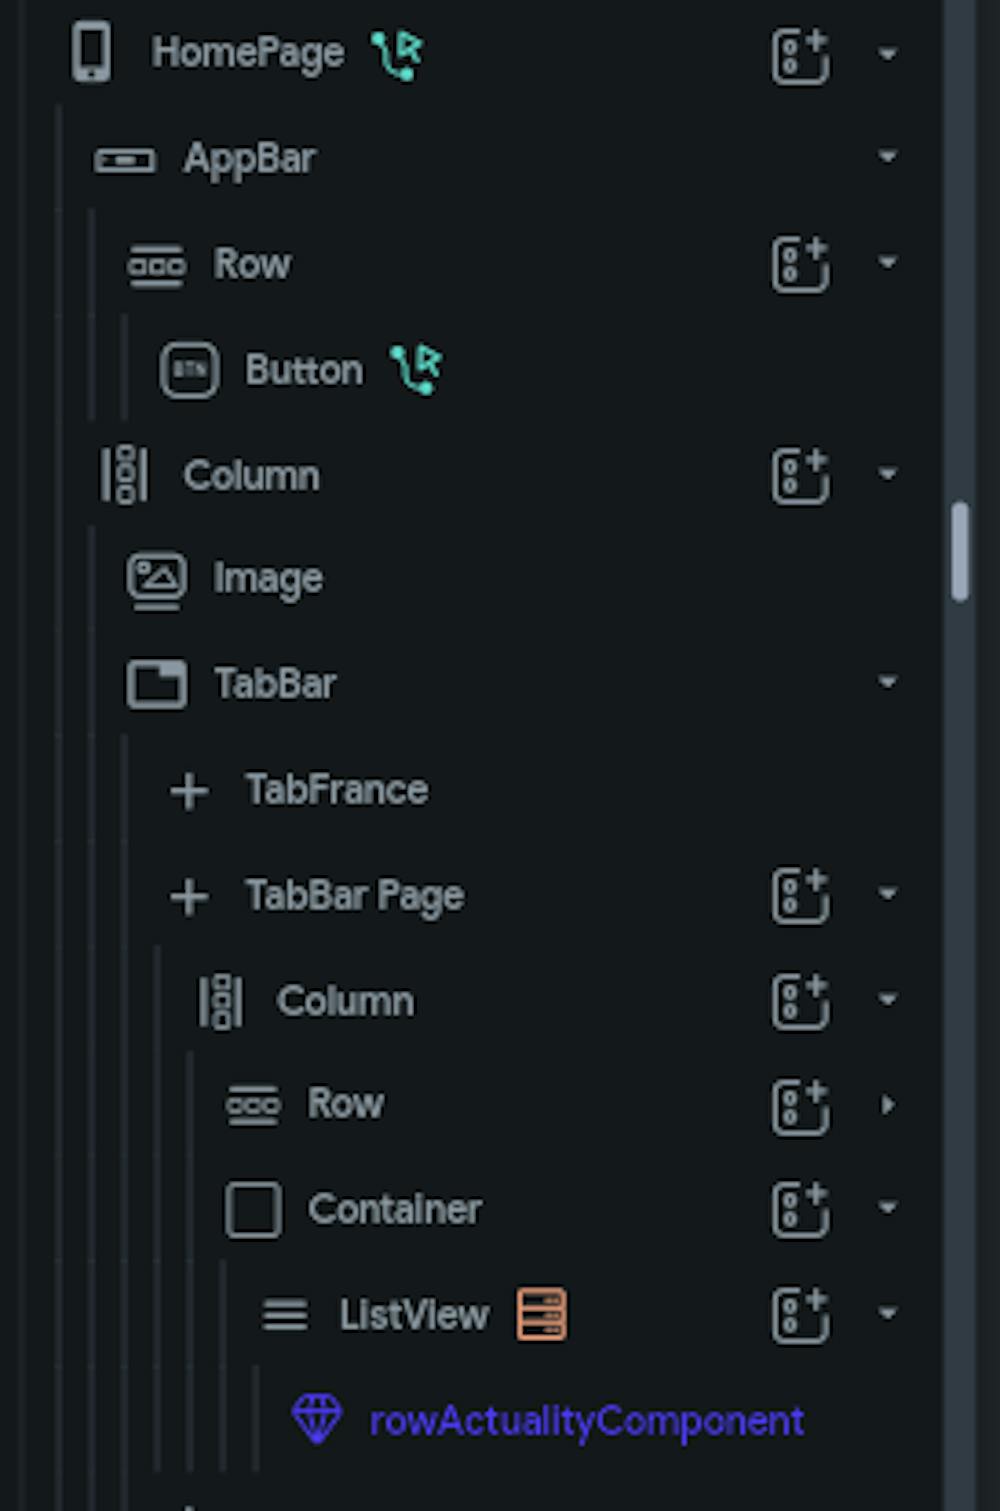
Task: Select the ListView widget in the tree
Action: [413, 1315]
